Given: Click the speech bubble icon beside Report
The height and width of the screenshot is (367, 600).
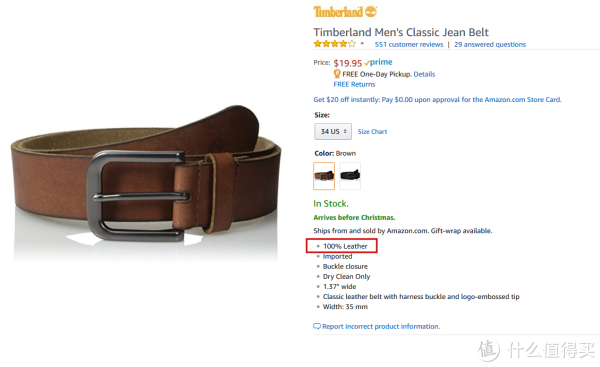Looking at the screenshot, I should (317, 326).
